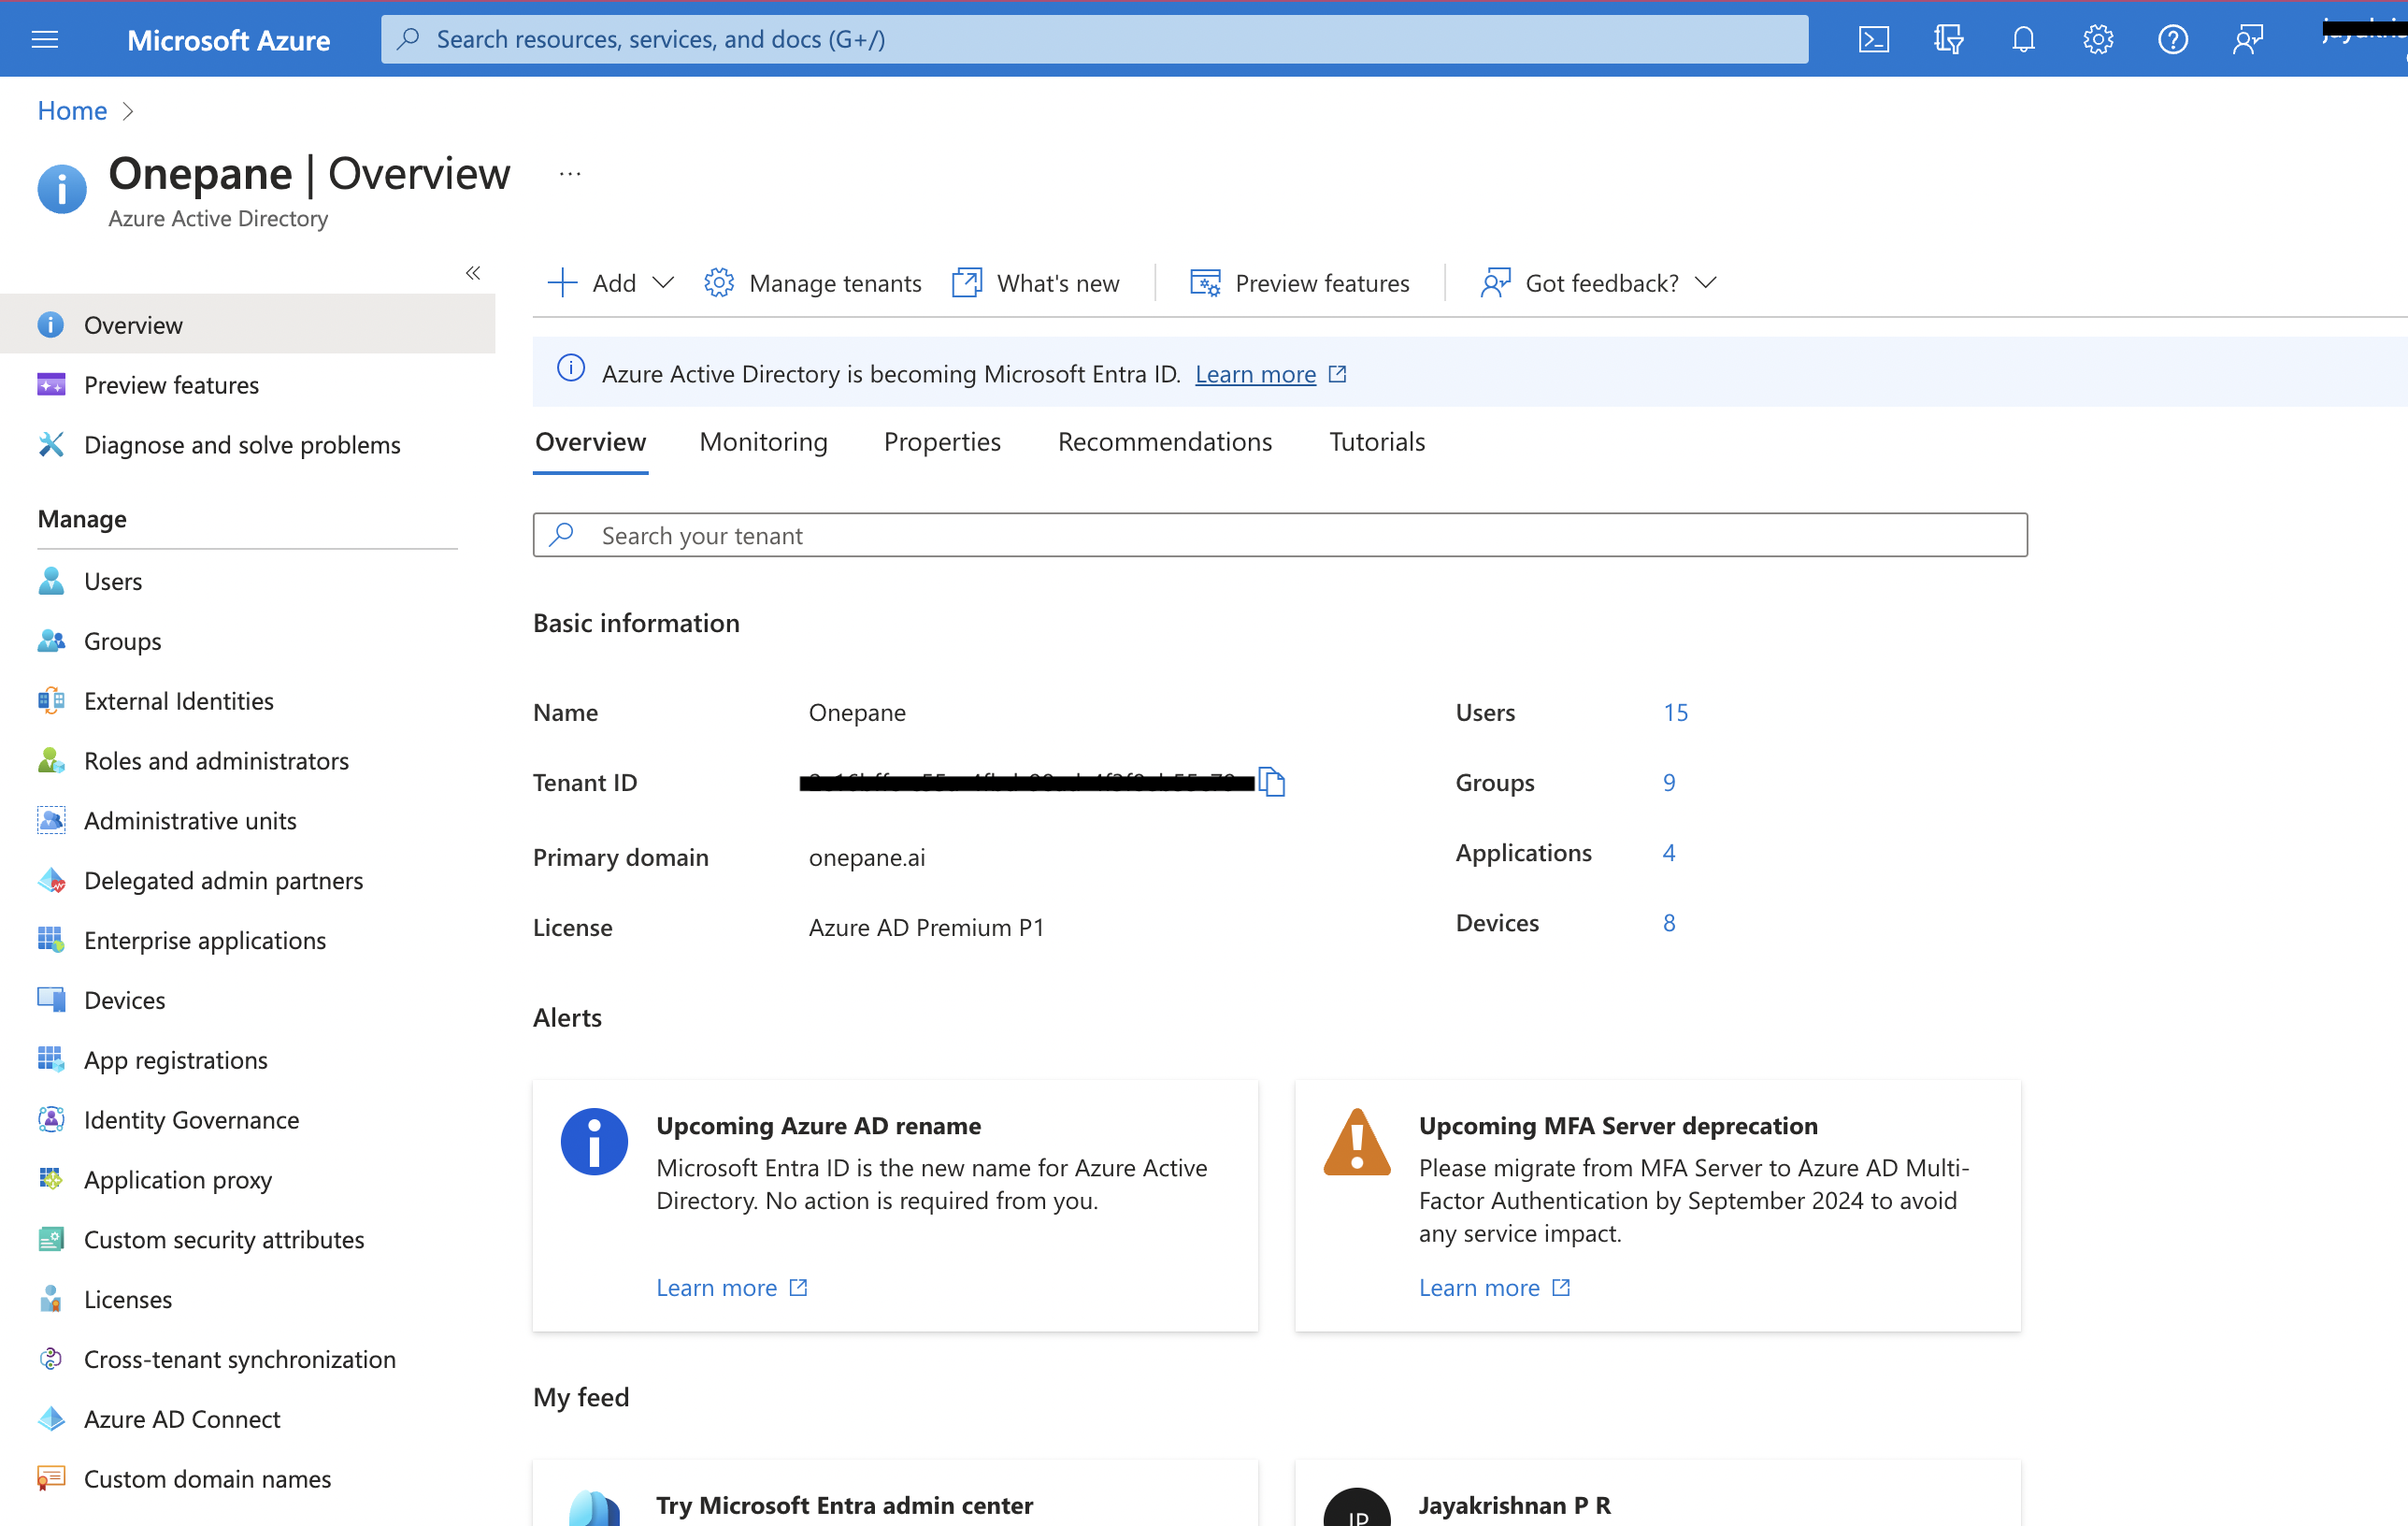This screenshot has width=2408, height=1526.
Task: Open Devices in the sidebar
Action: click(247, 1000)
